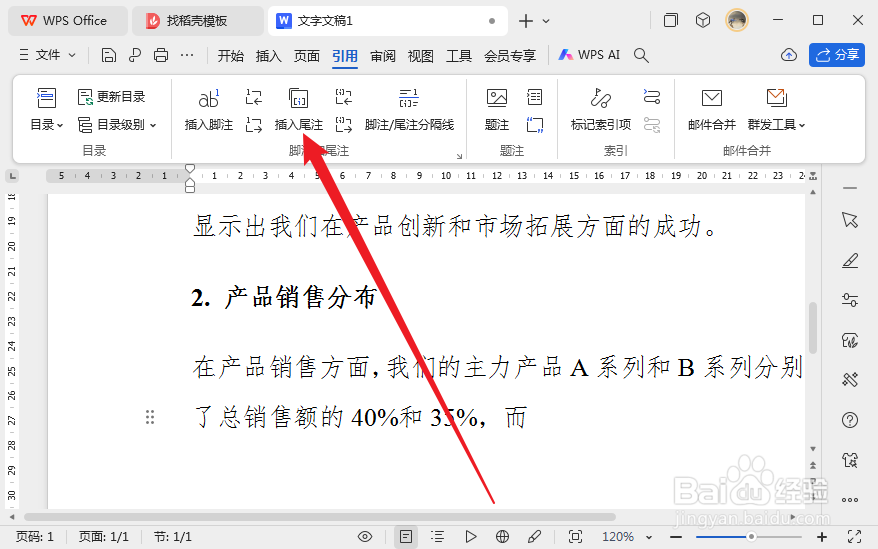The height and width of the screenshot is (549, 878).
Task: Open the search magnifier icon
Action: [x=641, y=55]
